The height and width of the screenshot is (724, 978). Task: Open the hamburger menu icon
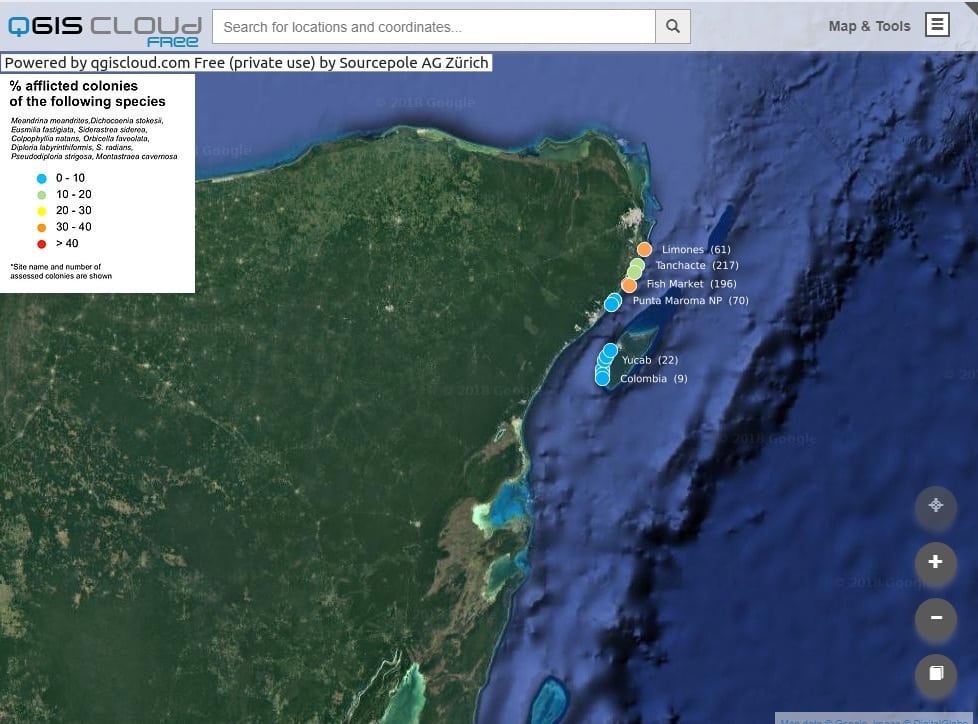[x=937, y=25]
